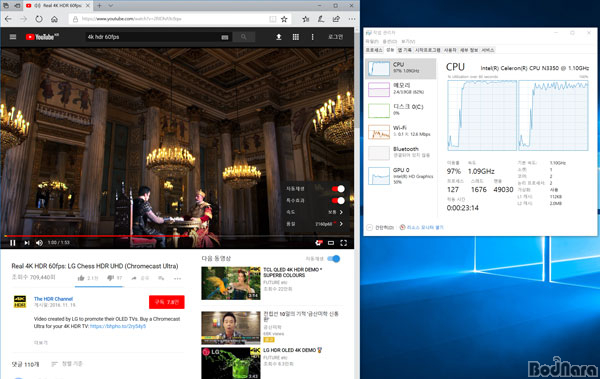The height and width of the screenshot is (379, 600).
Task: Skip to next video in player
Action: (x=27, y=243)
